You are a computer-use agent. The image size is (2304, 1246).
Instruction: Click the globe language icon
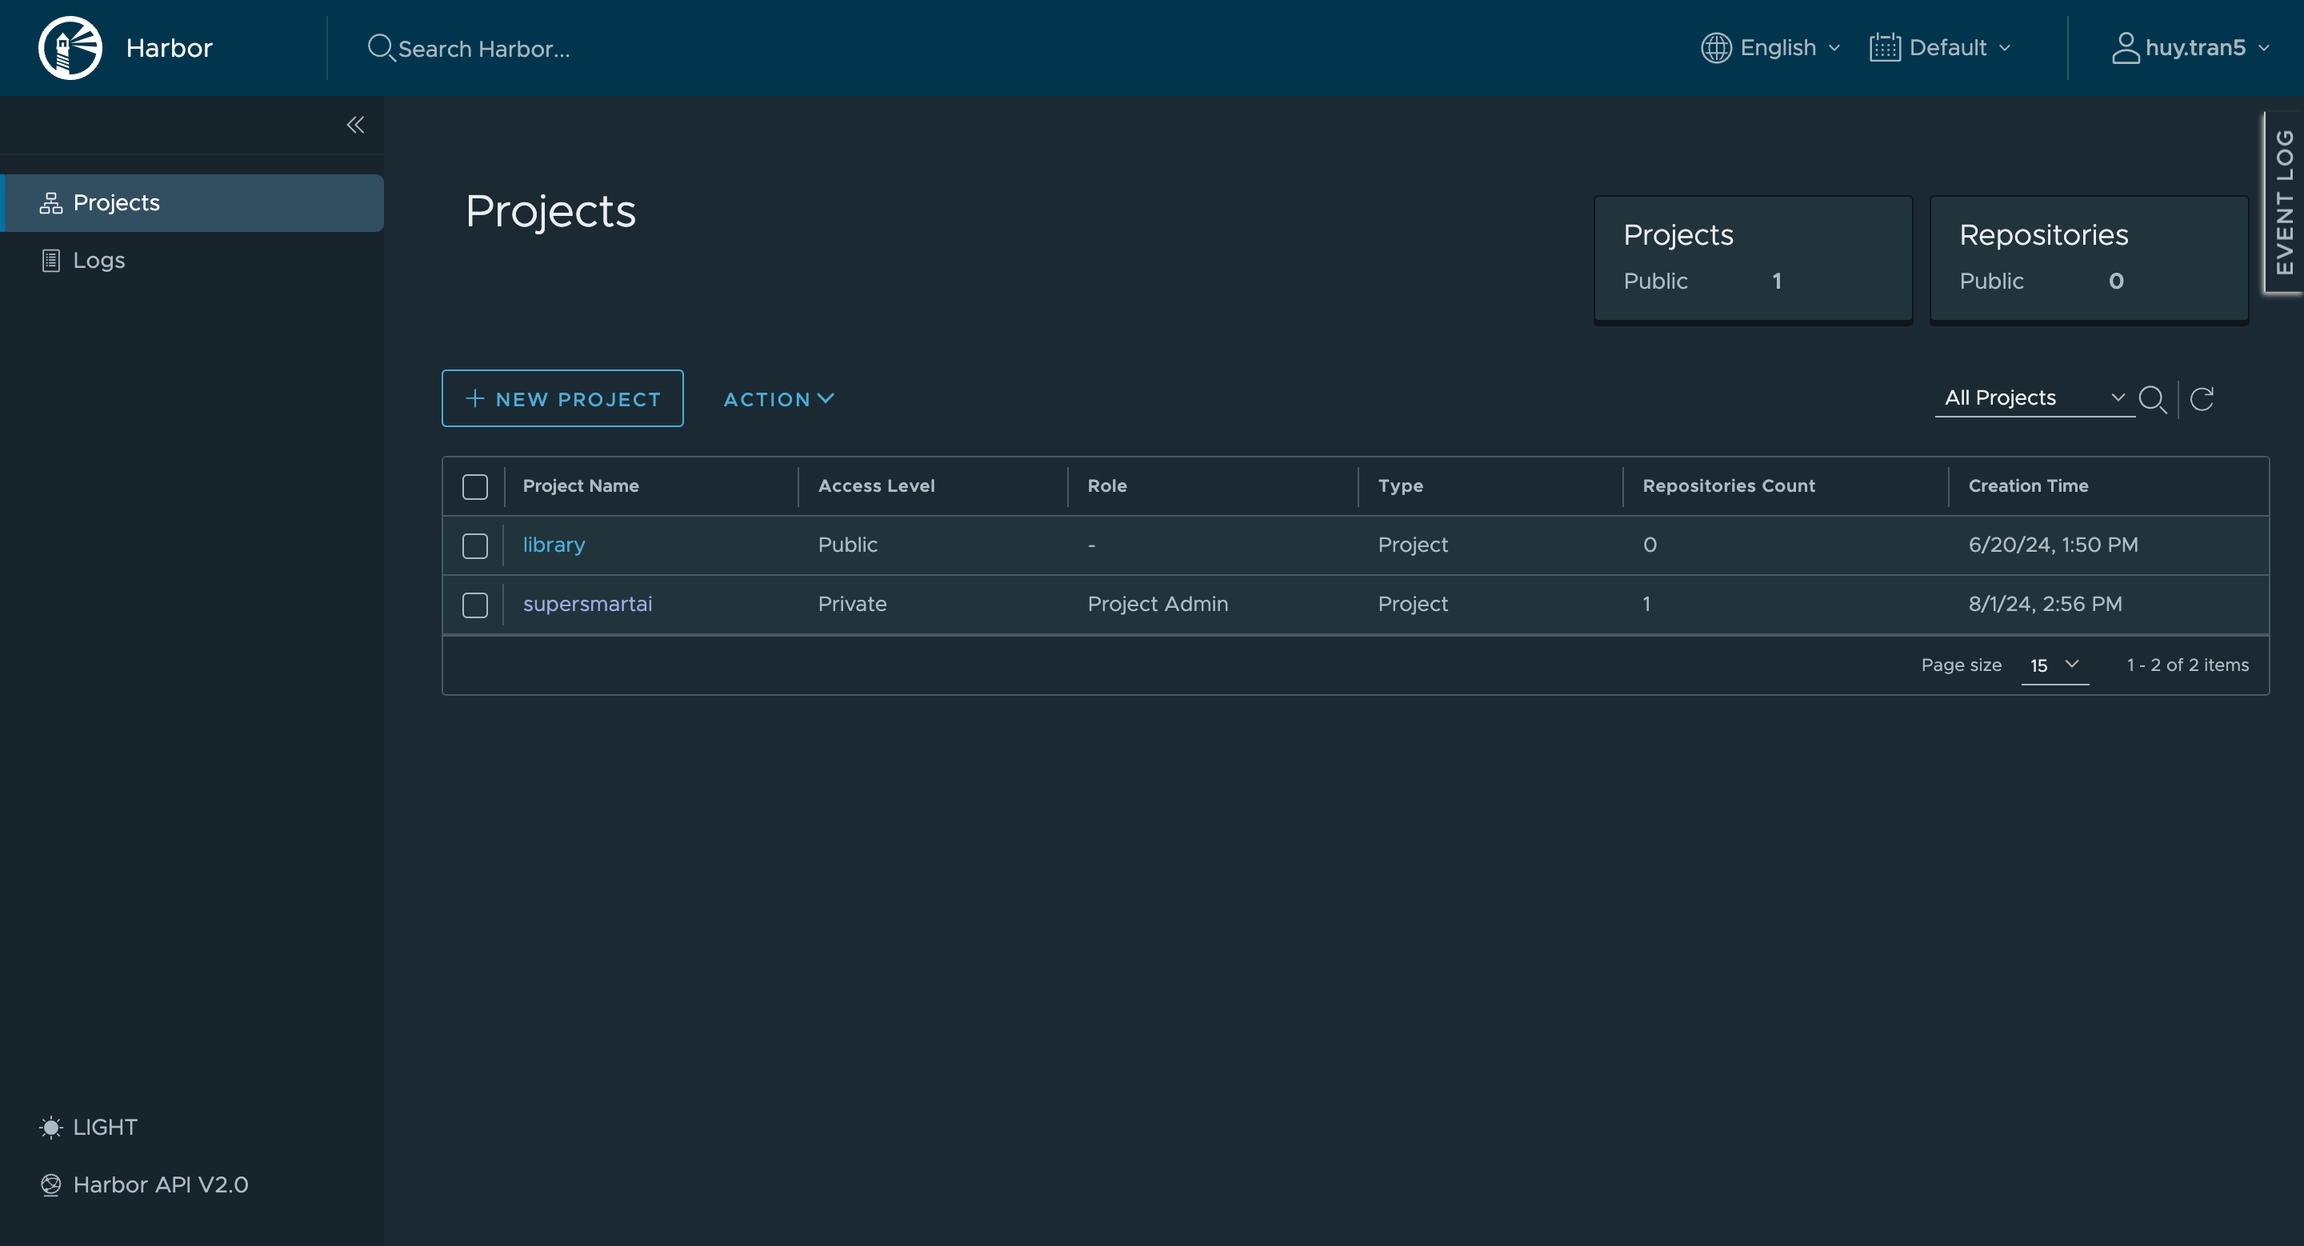coord(1716,48)
